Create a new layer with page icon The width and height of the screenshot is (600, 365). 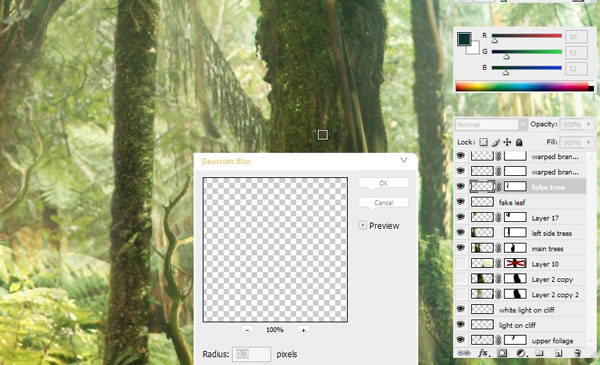tap(558, 353)
